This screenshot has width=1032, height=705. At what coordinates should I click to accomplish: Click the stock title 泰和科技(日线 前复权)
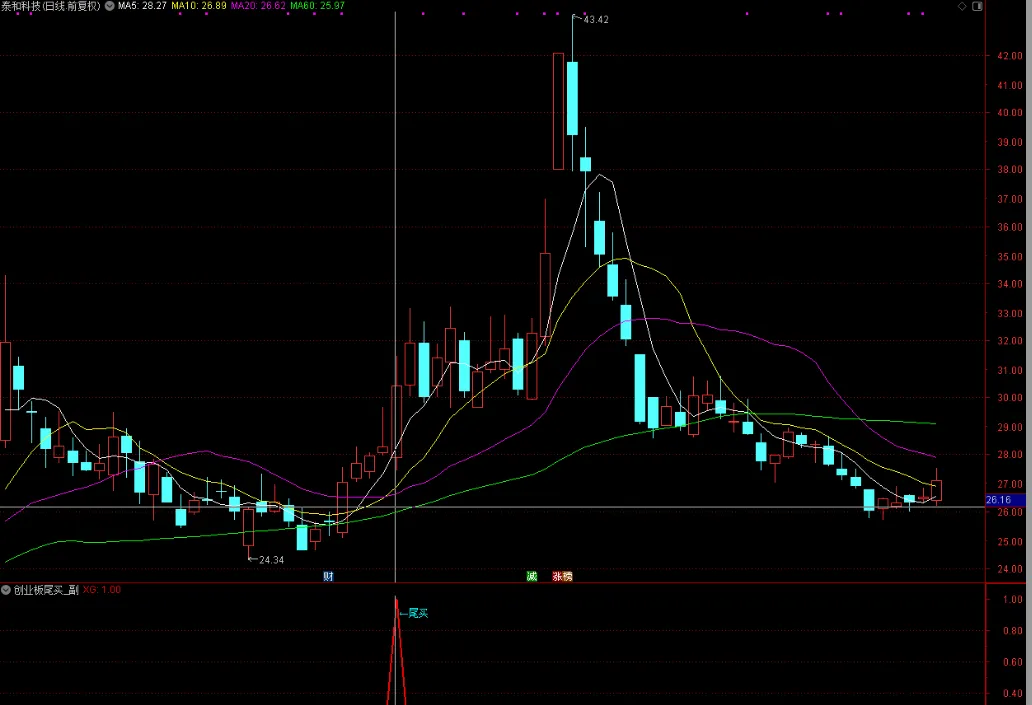pos(51,6)
